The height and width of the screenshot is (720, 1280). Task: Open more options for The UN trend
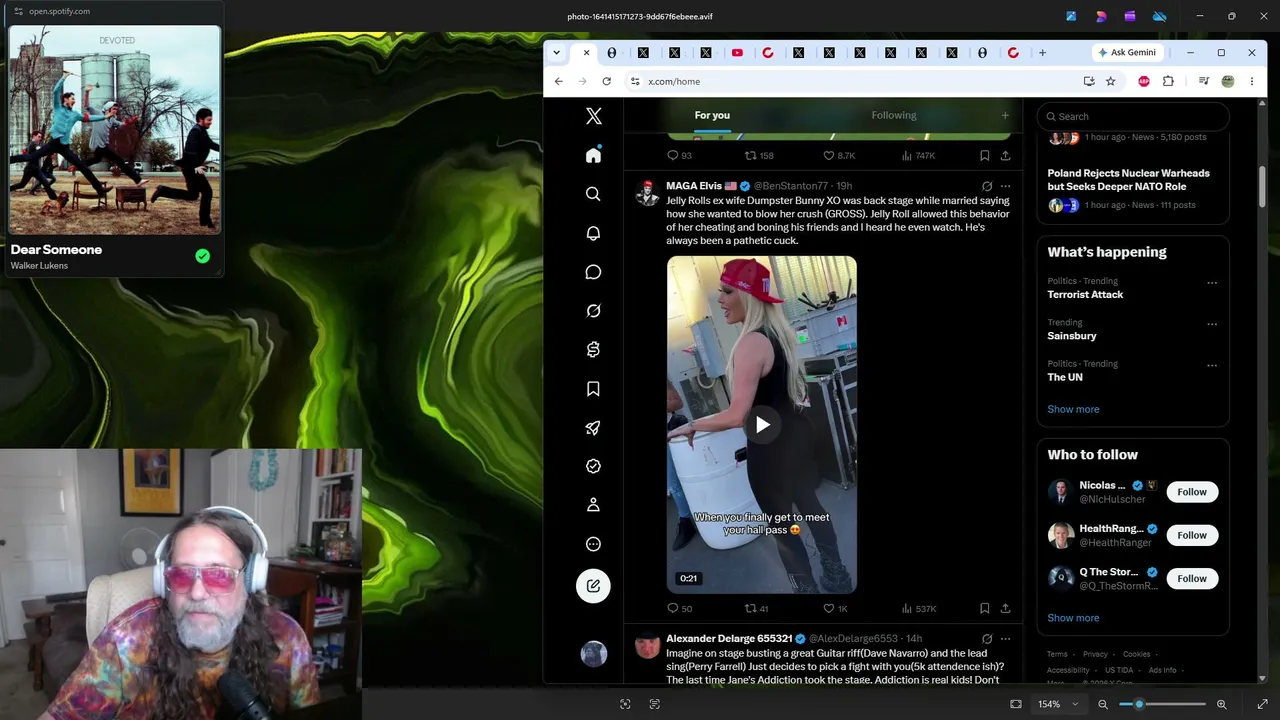click(x=1212, y=365)
